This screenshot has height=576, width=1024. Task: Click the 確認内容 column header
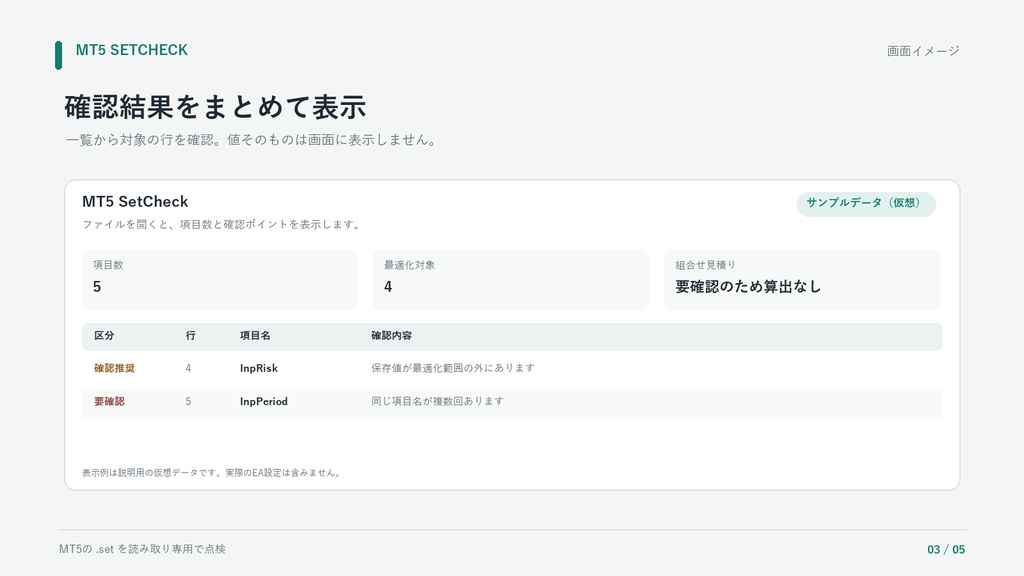point(391,336)
